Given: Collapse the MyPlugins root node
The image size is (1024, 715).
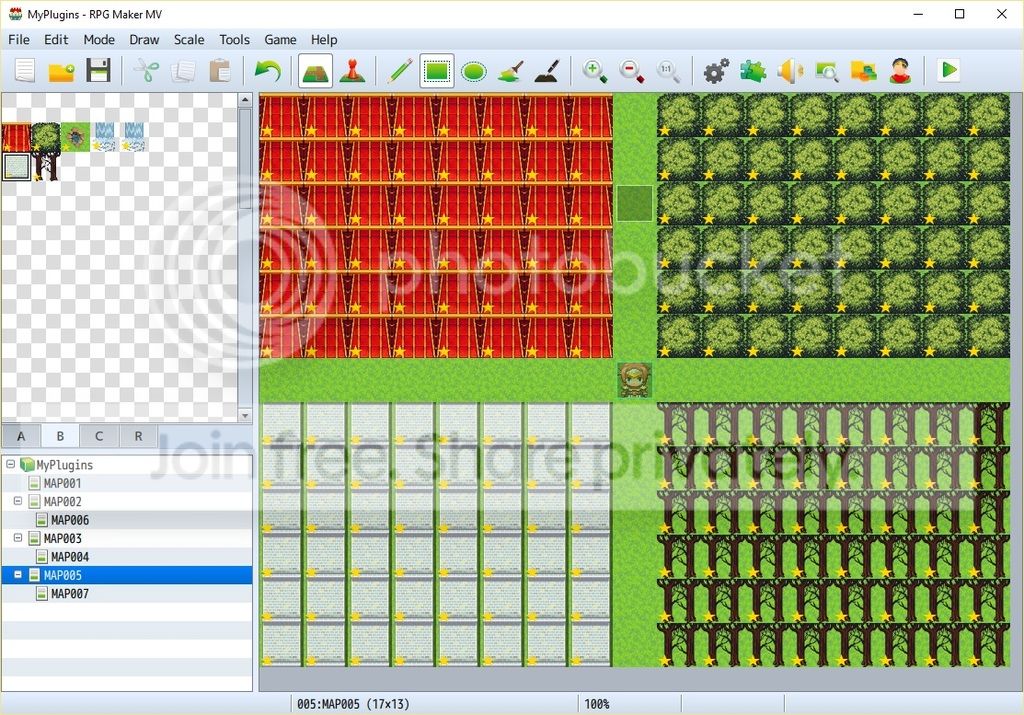Looking at the screenshot, I should click(10, 464).
